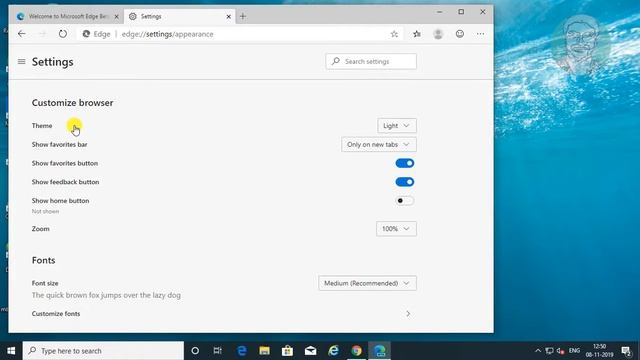This screenshot has width=640, height=360.
Task: Click the Fonts section heading
Action: (43, 260)
